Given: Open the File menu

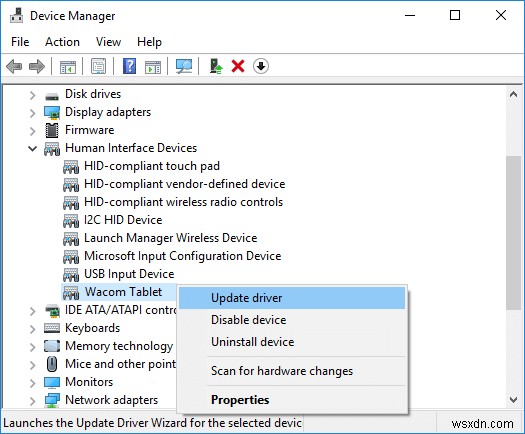Looking at the screenshot, I should point(20,42).
